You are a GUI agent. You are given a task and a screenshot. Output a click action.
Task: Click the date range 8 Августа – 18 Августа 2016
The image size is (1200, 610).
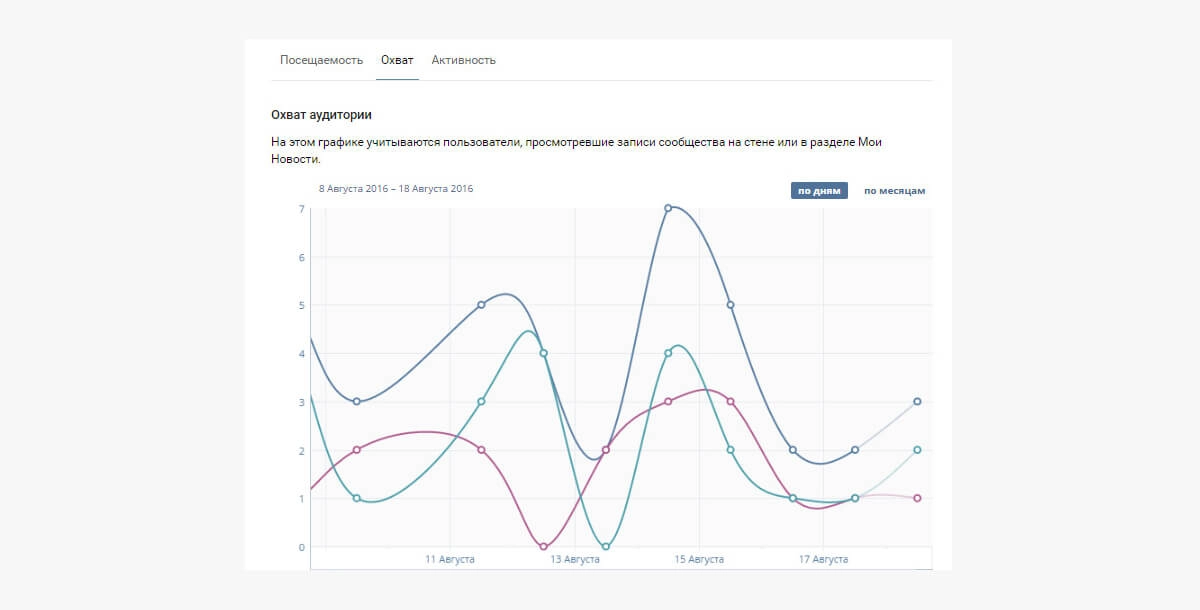pos(396,188)
